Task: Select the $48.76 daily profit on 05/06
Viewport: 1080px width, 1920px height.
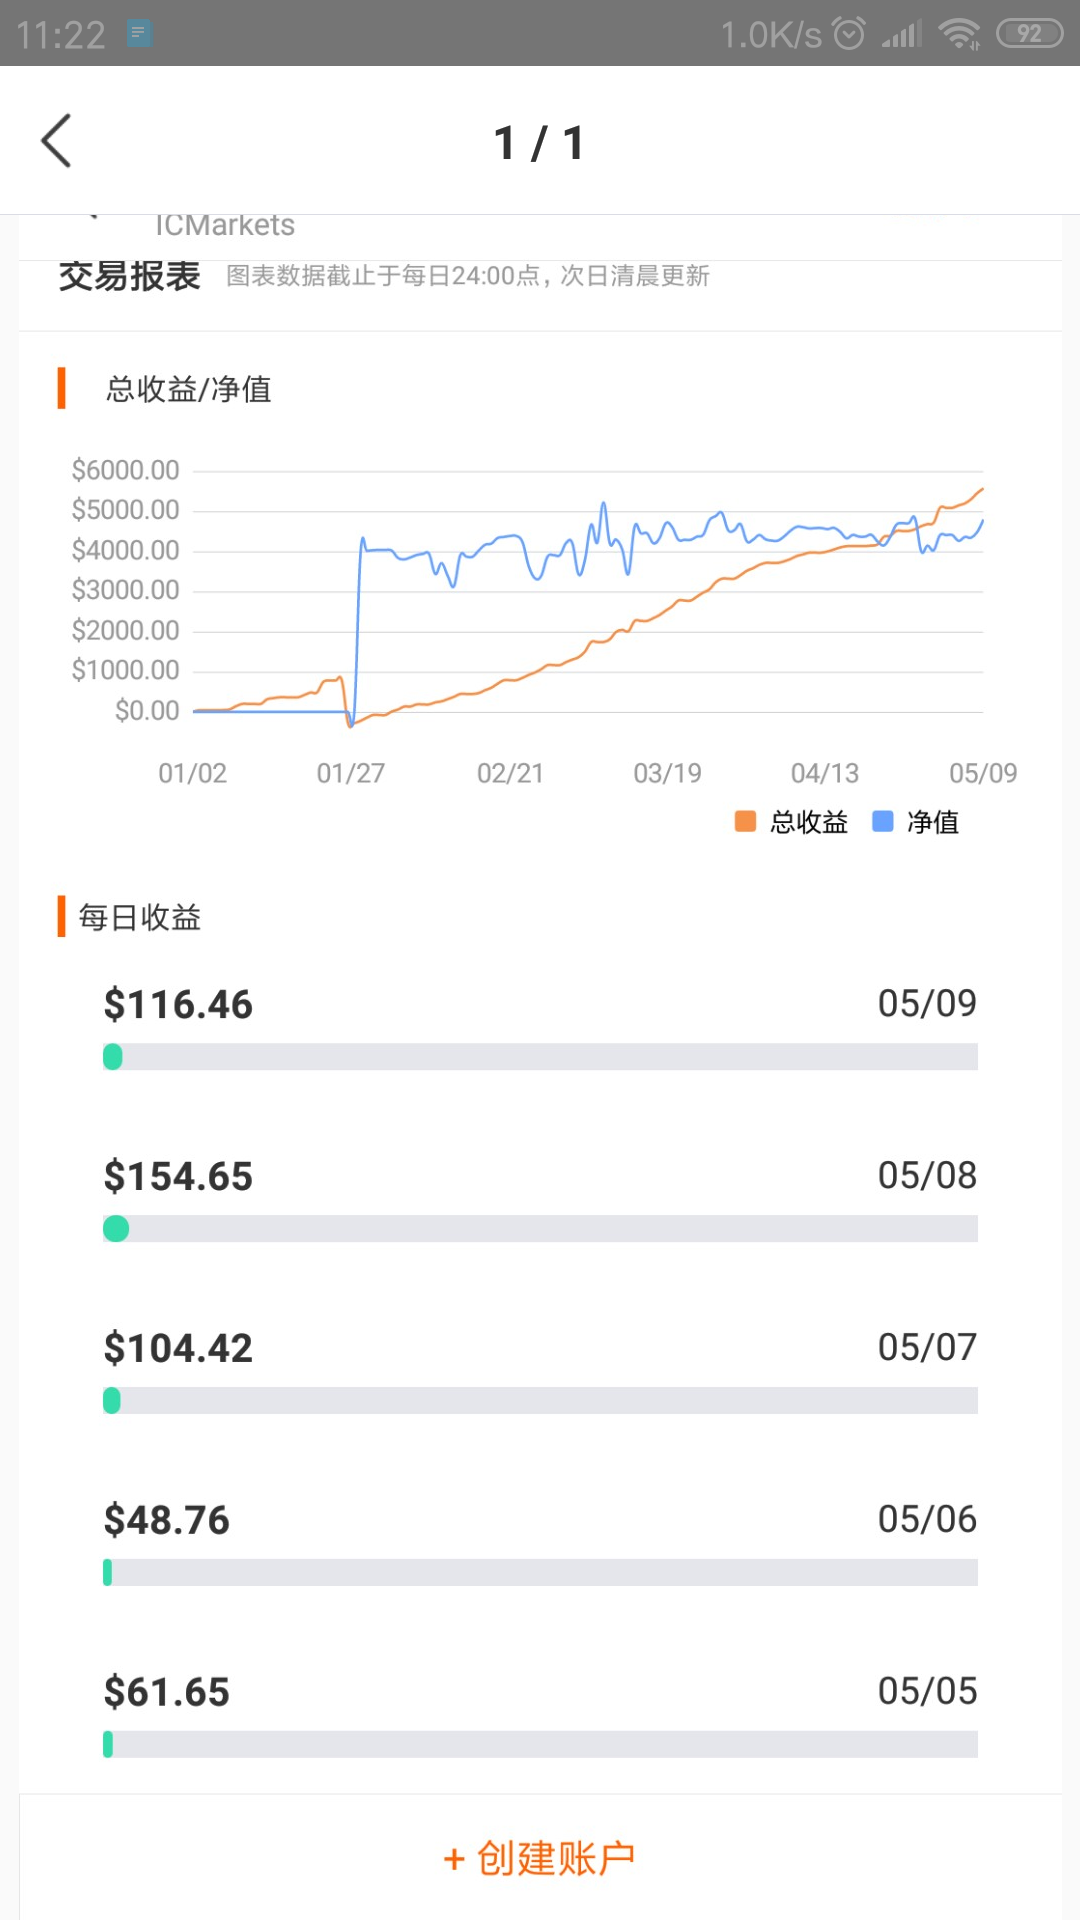Action: [x=167, y=1520]
